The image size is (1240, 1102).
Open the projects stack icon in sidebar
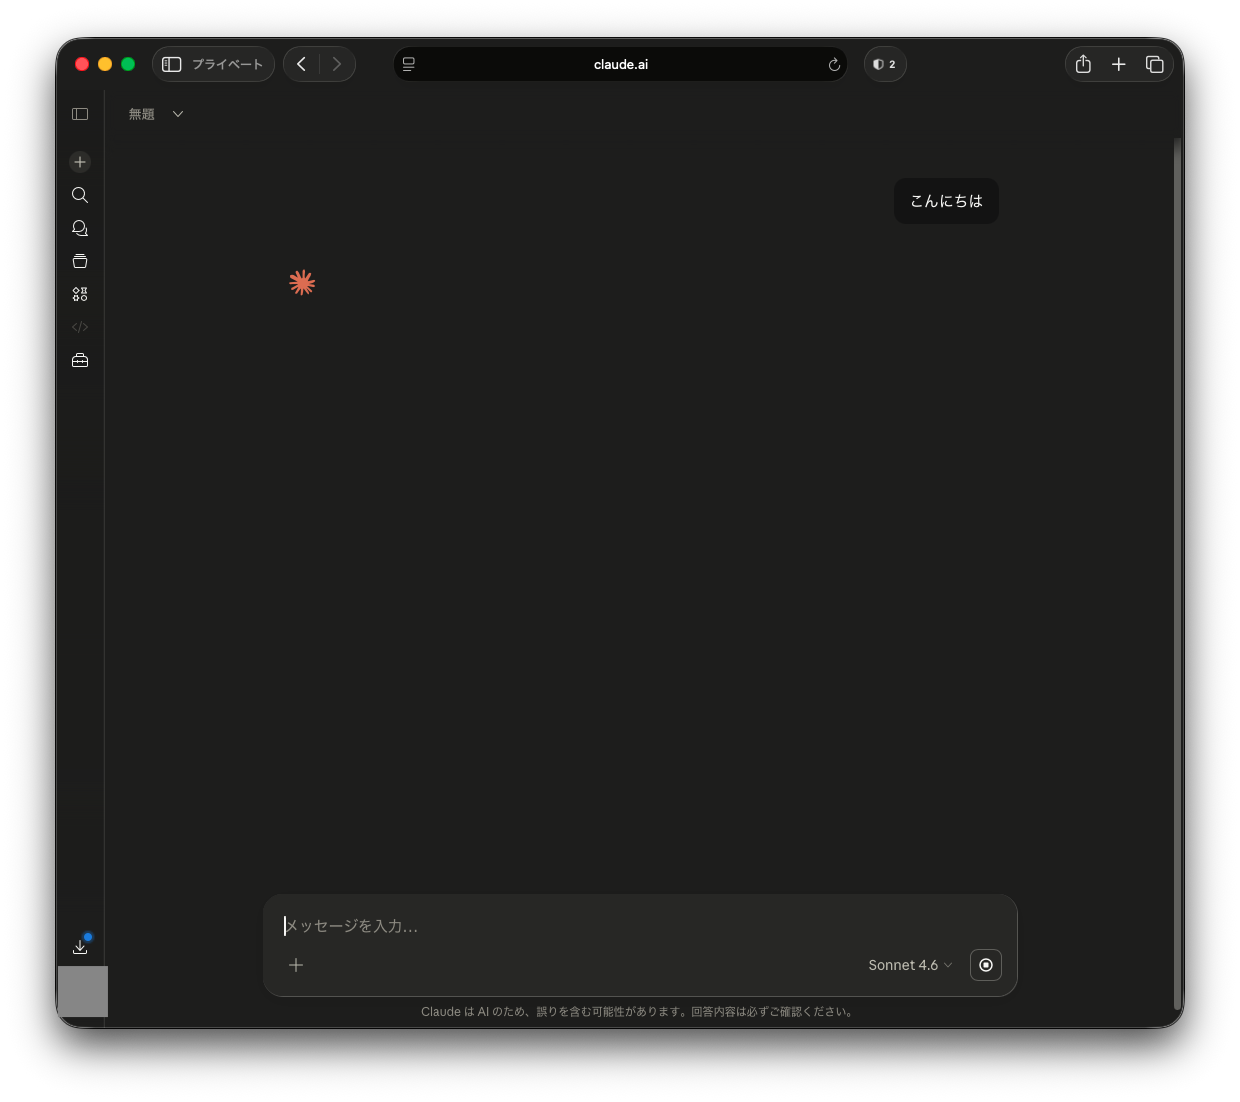(x=80, y=261)
